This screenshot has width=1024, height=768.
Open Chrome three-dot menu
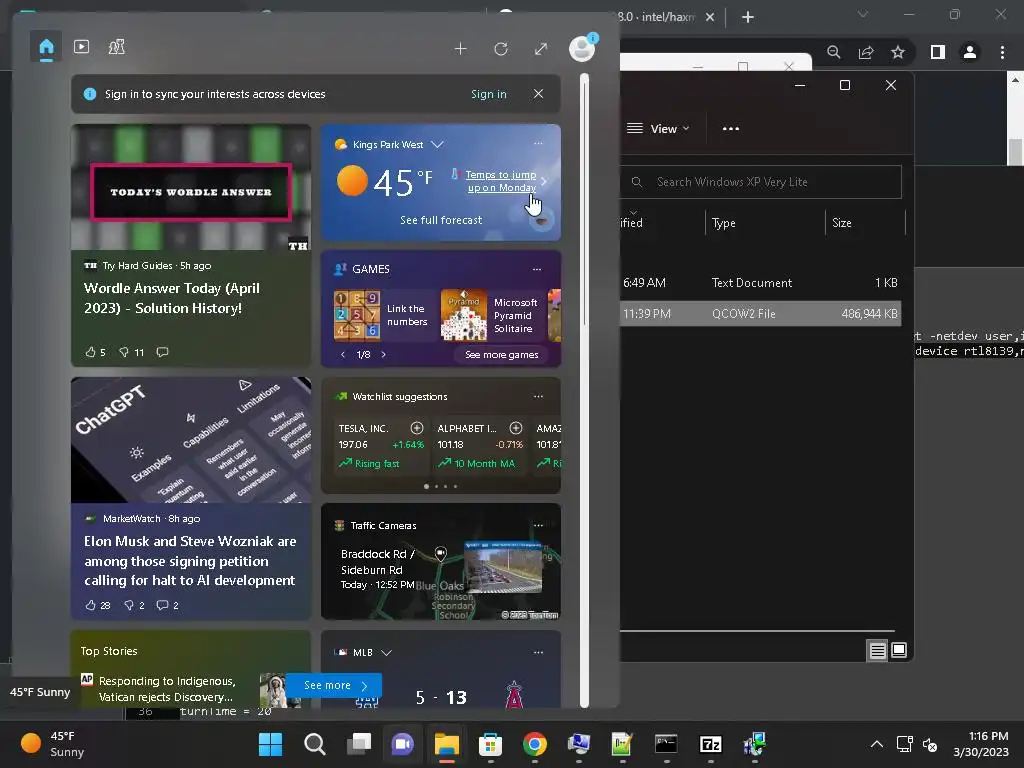point(1002,52)
